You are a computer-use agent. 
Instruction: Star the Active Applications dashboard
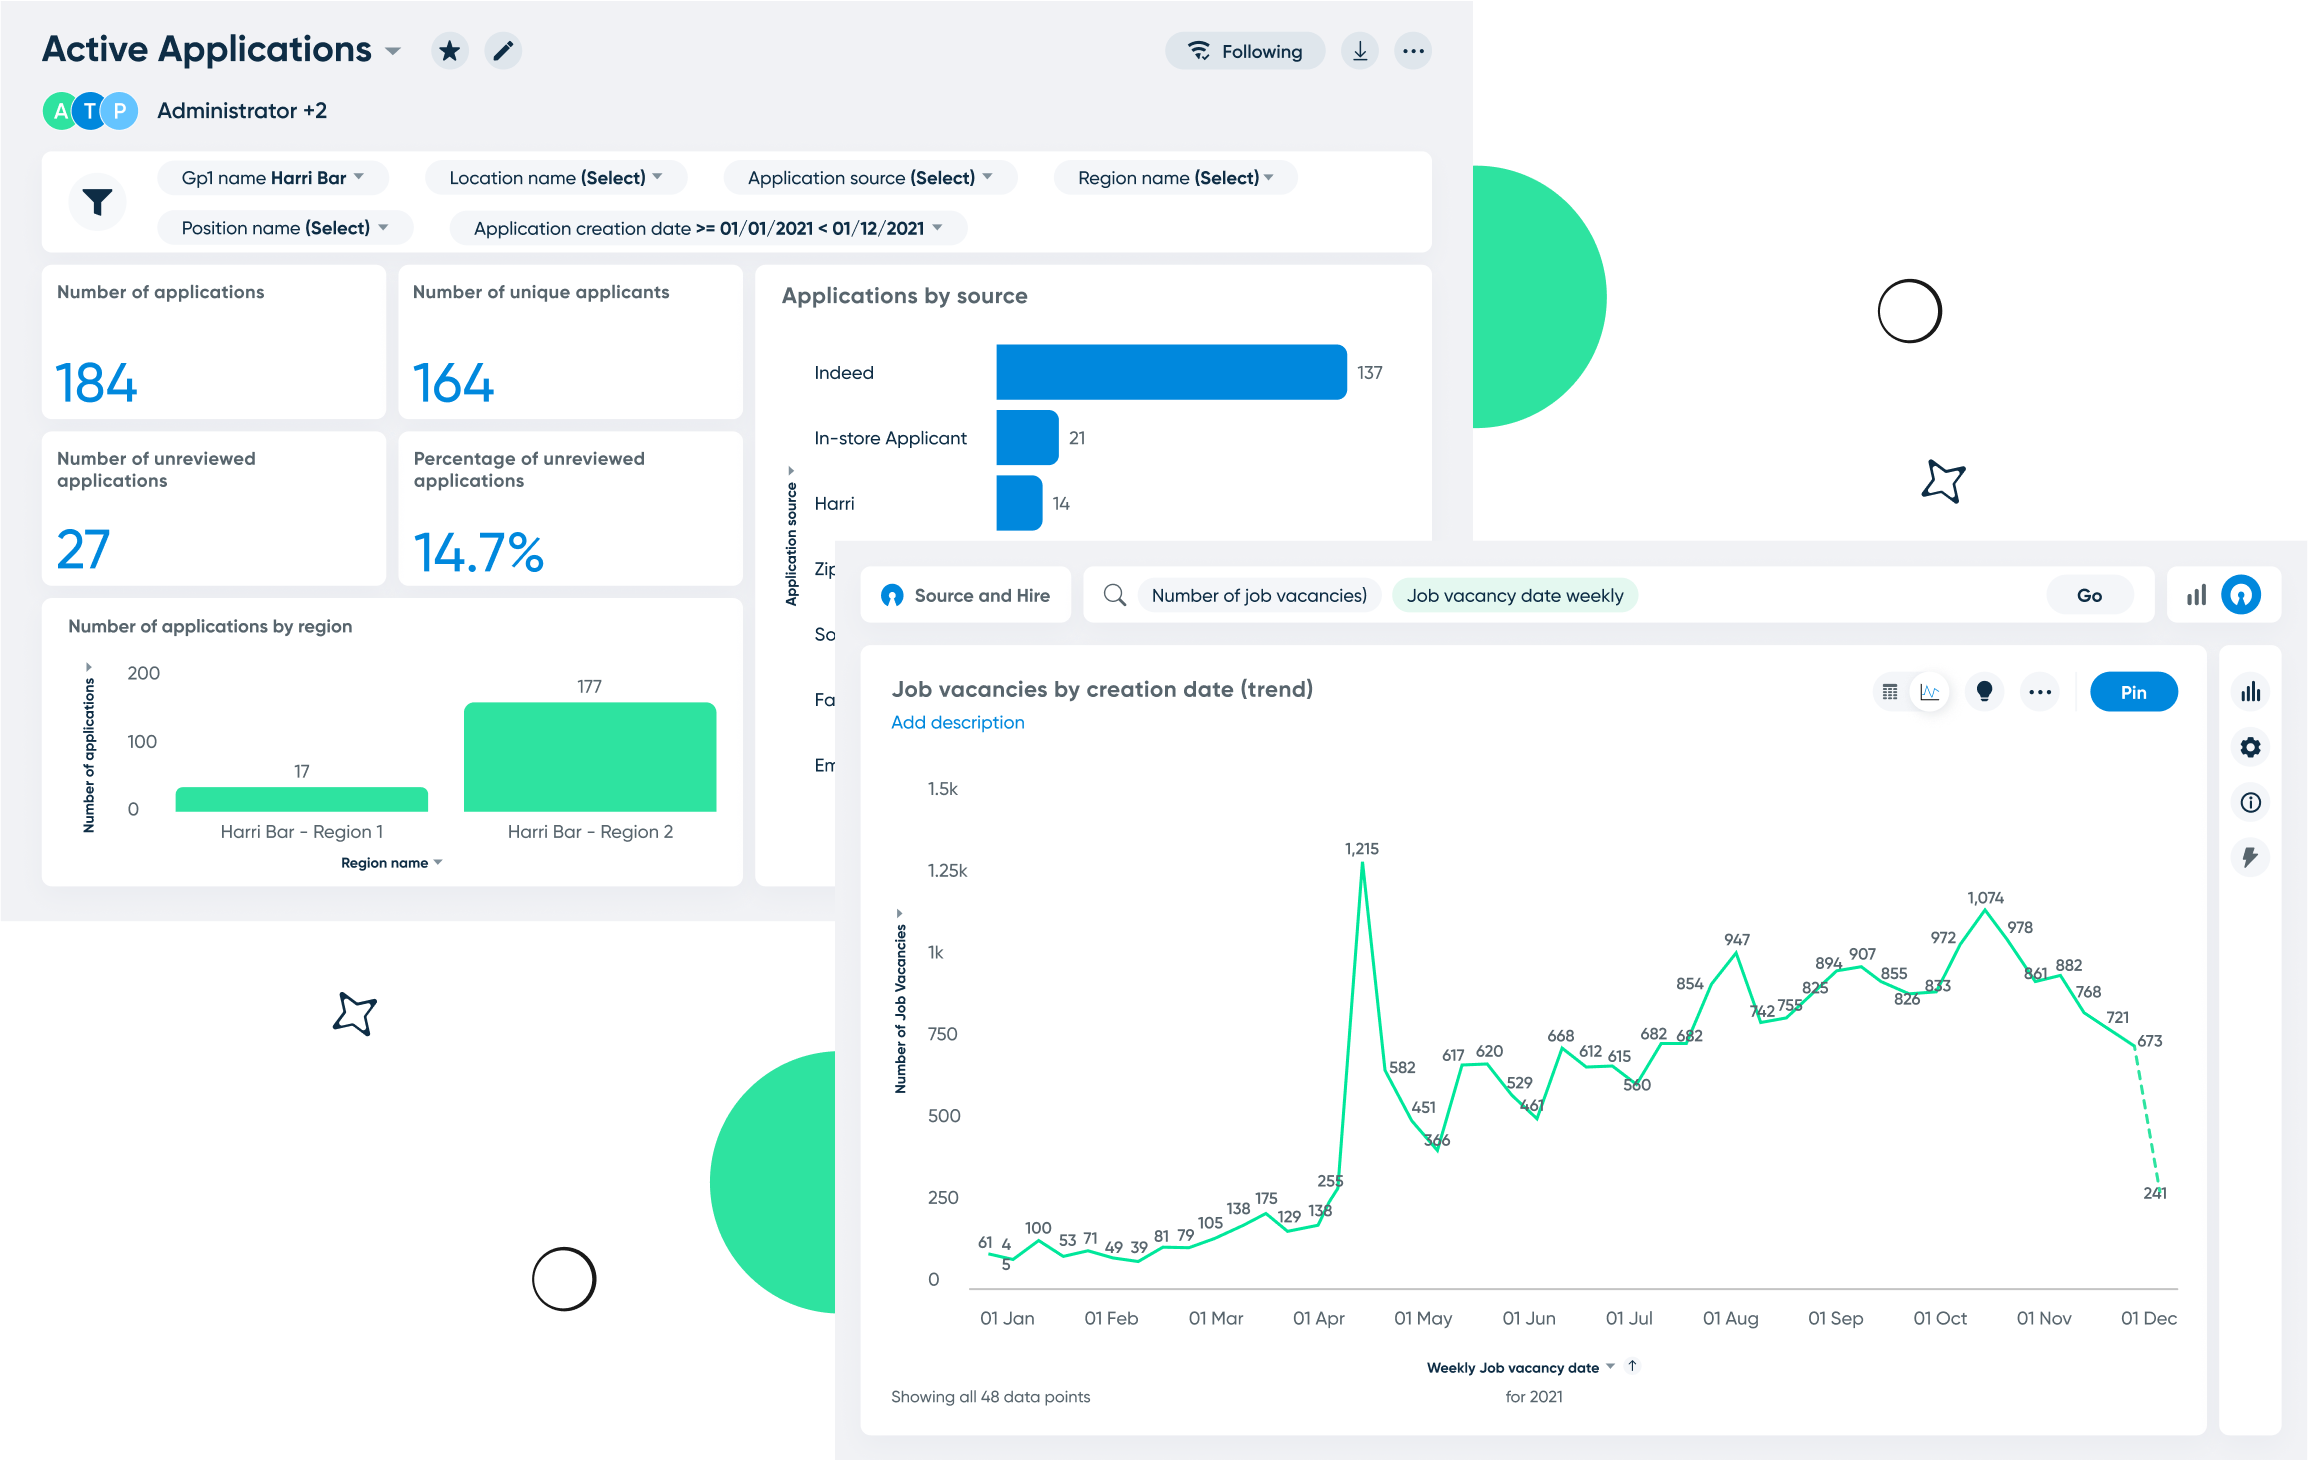click(449, 50)
